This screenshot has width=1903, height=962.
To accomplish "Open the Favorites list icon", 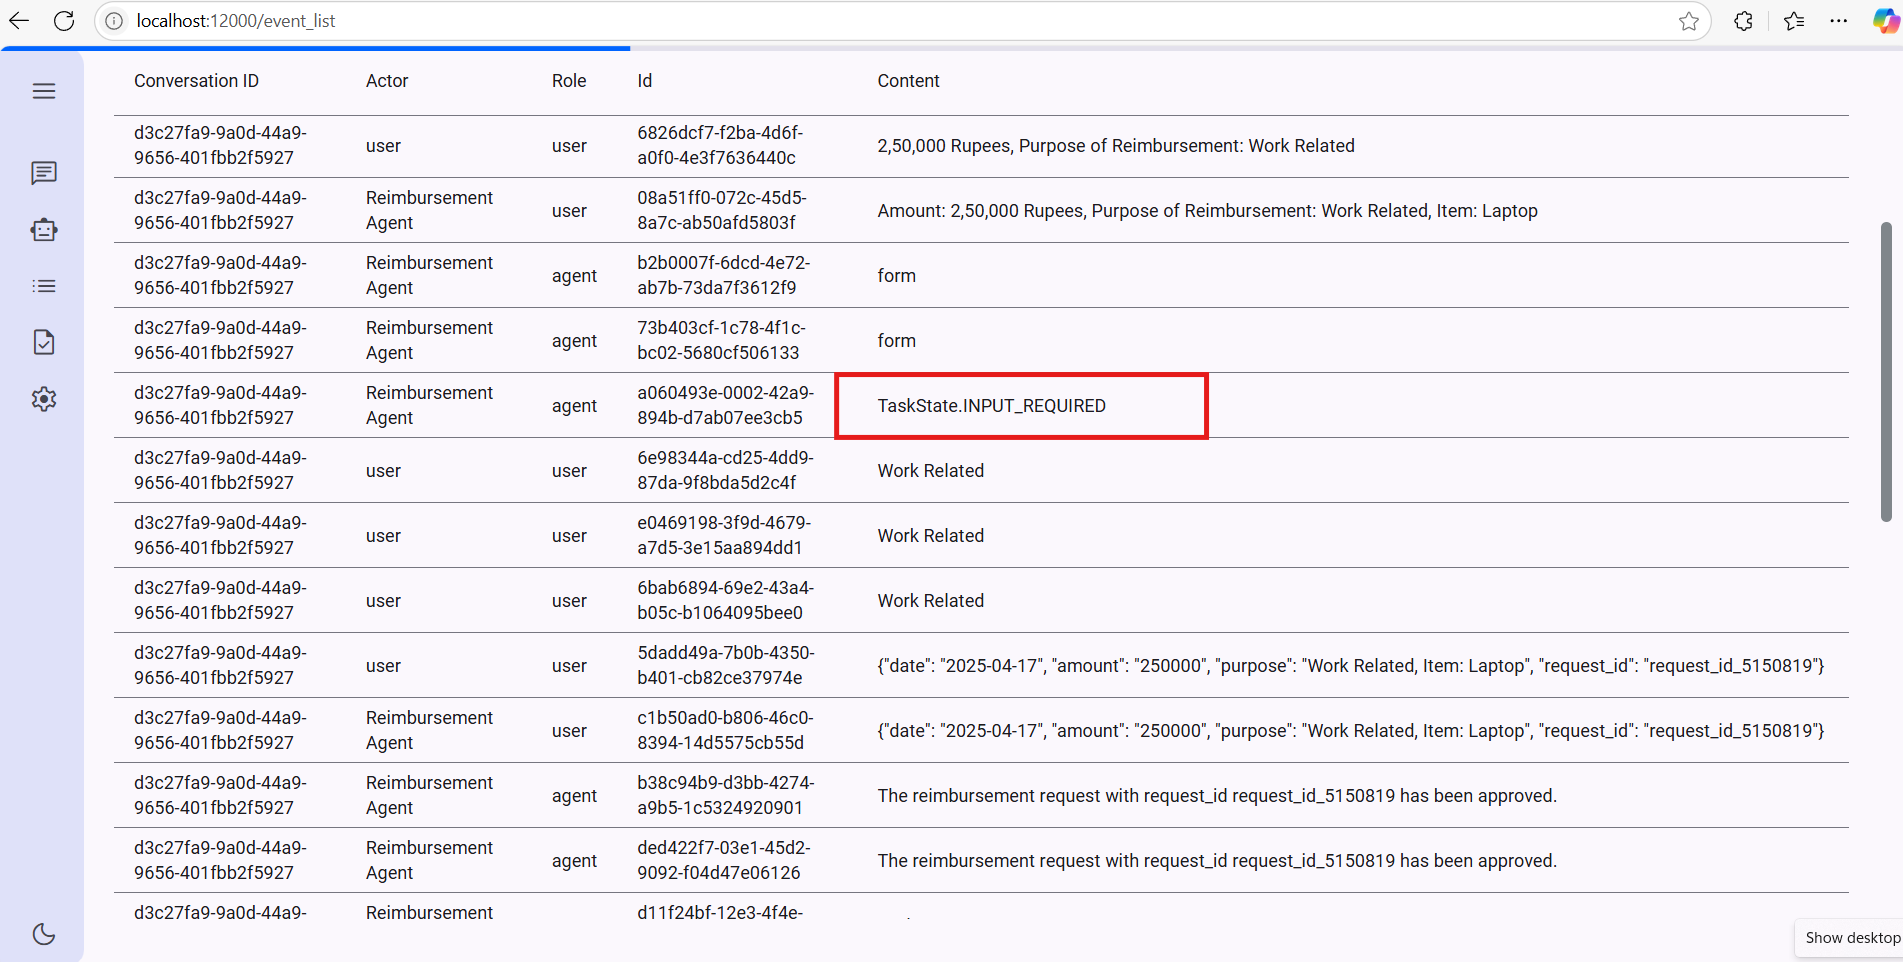I will point(1793,20).
